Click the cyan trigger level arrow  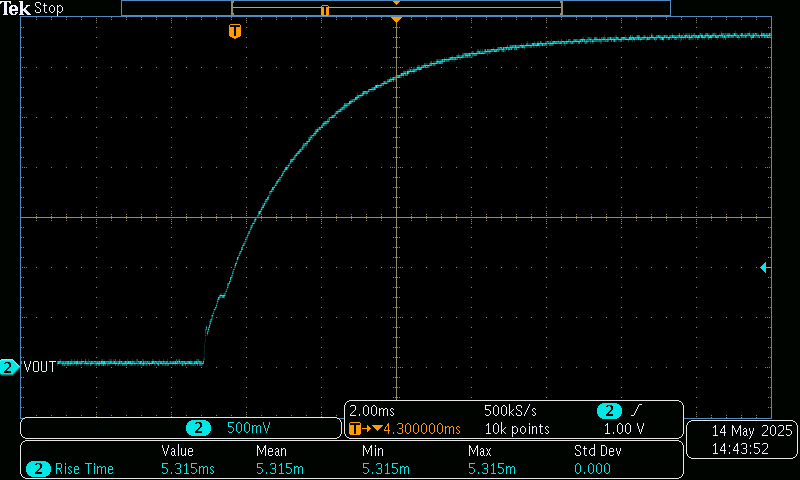(x=764, y=267)
